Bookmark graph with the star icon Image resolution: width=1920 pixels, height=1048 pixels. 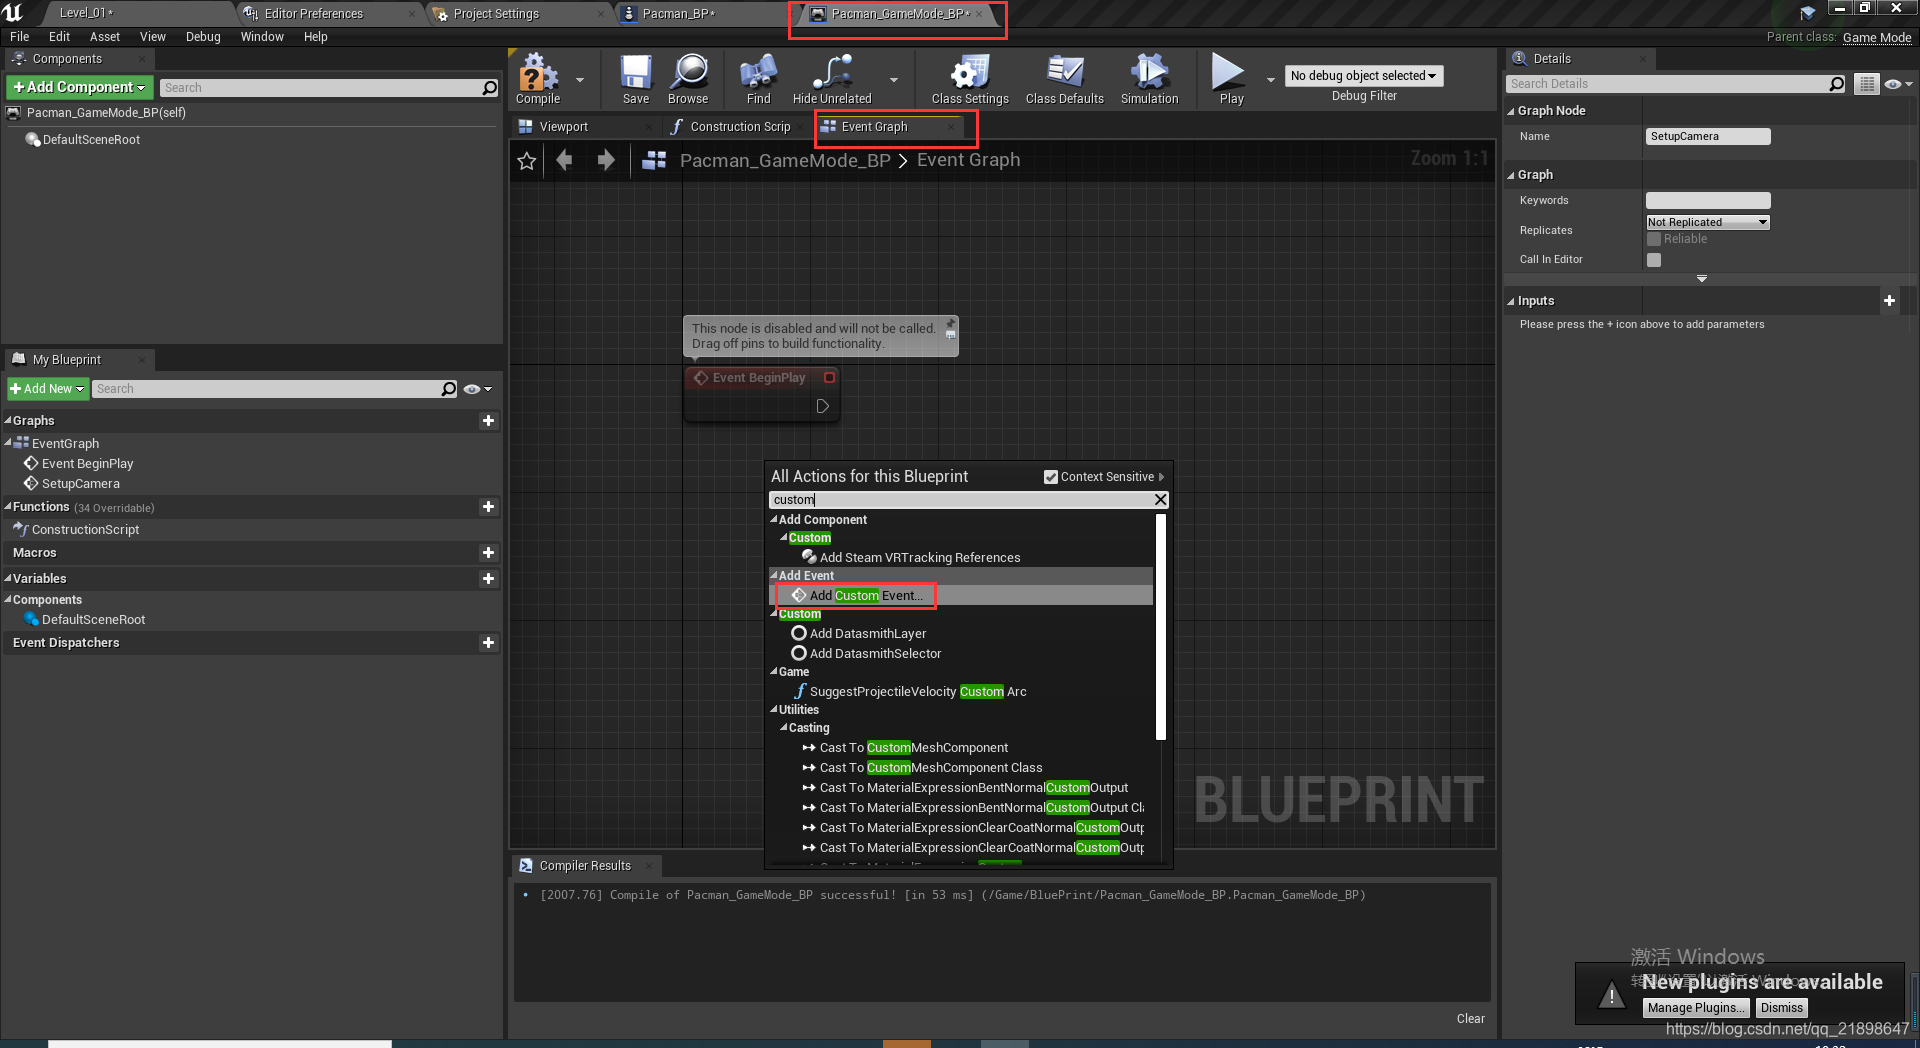tap(527, 161)
